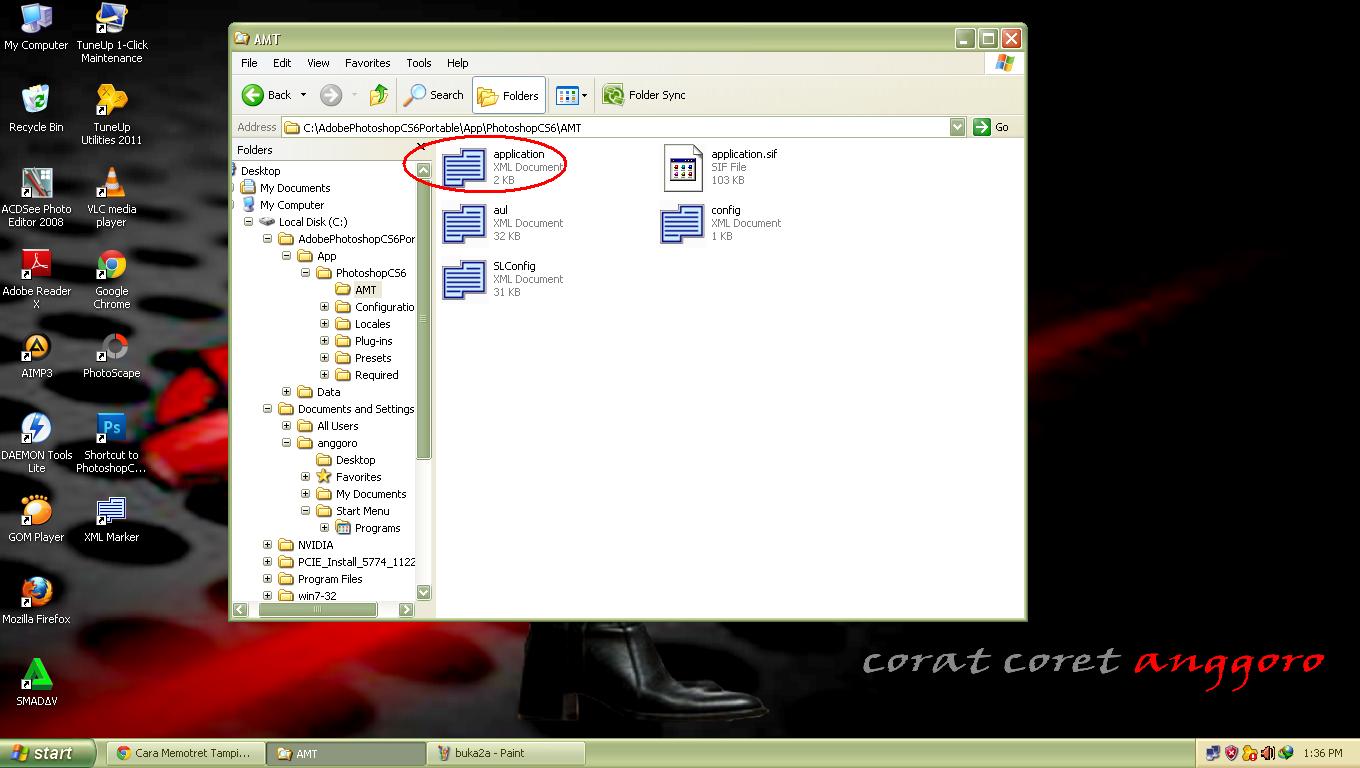Click the green Back arrow icon
Viewport: 1360px width, 768px height.
[x=253, y=95]
